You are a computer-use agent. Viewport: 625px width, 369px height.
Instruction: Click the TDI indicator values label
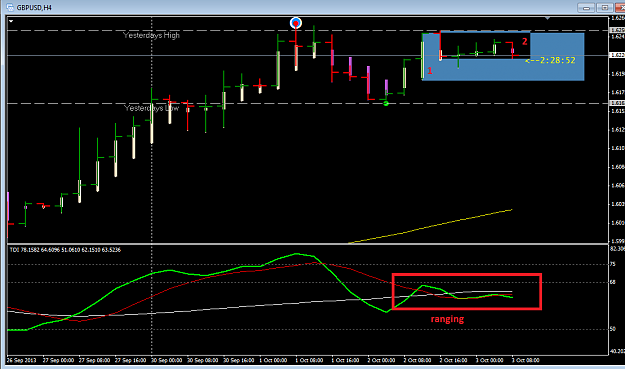(x=65, y=250)
